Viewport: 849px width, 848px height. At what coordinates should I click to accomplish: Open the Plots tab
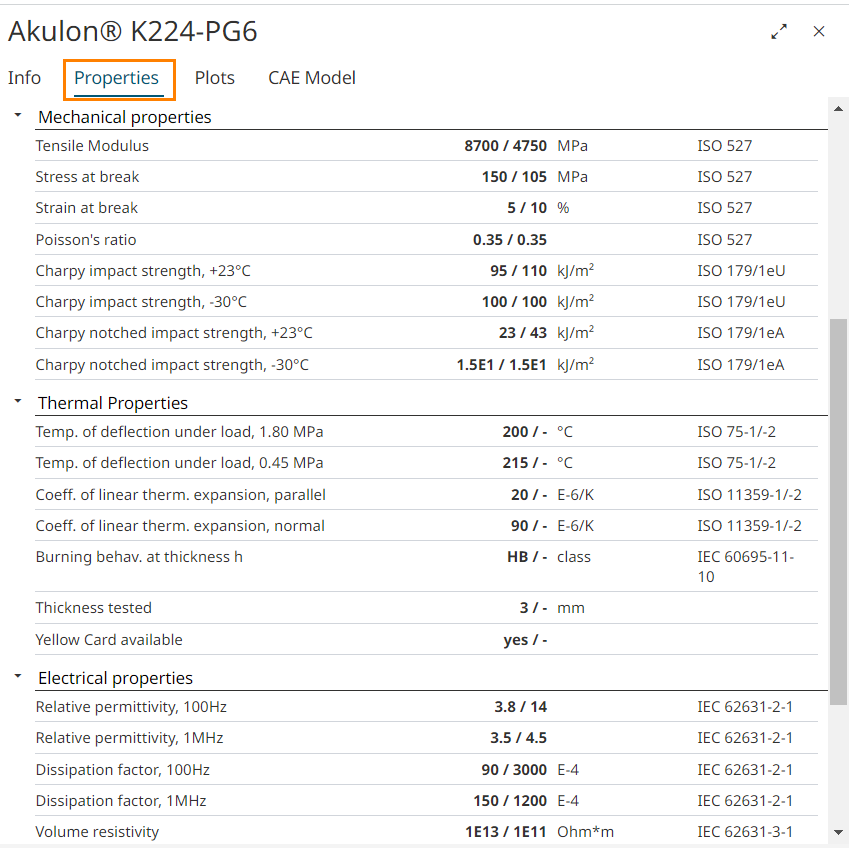pyautogui.click(x=215, y=78)
